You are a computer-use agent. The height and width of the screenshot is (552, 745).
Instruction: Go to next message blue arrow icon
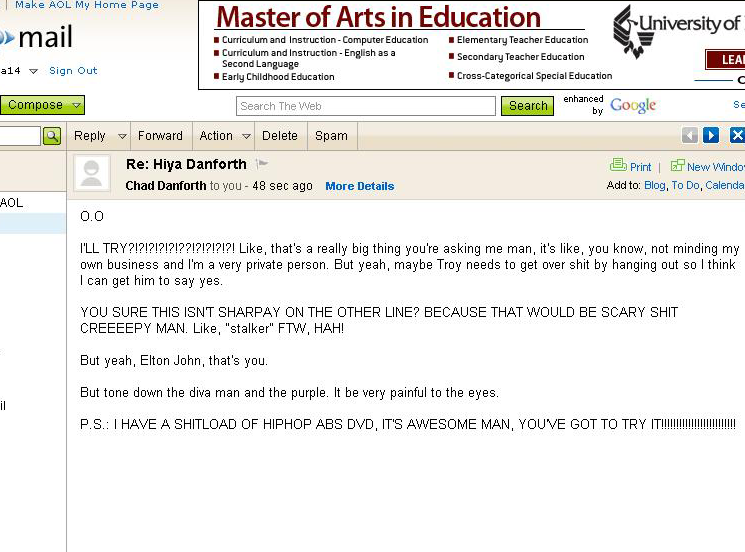coord(711,135)
